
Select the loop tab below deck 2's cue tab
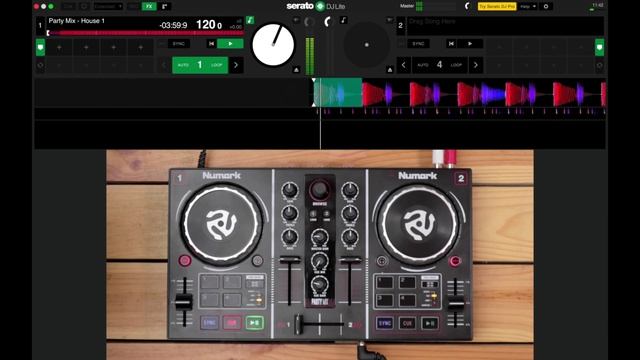point(599,65)
